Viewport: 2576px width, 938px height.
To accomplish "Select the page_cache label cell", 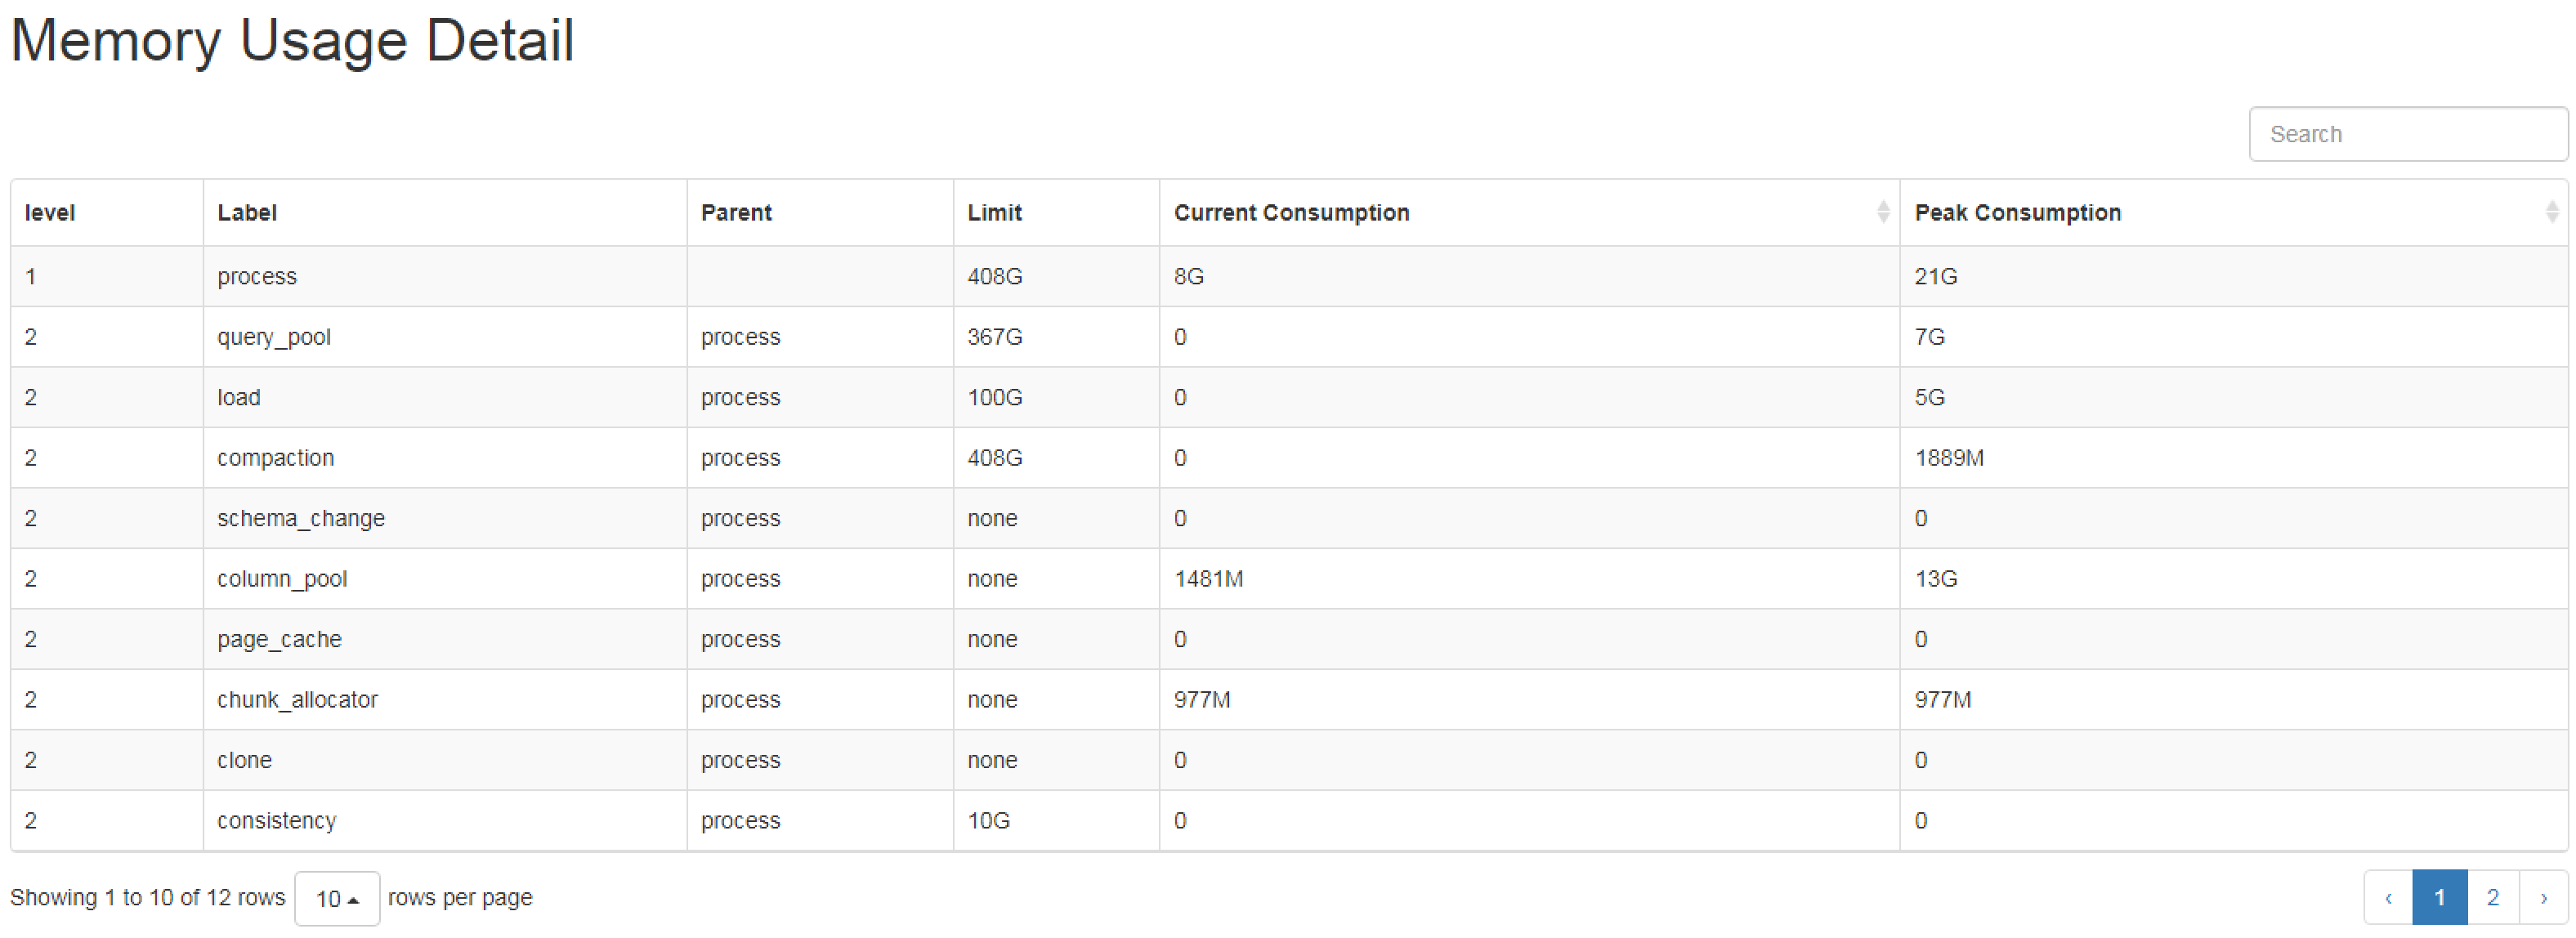I will click(279, 640).
